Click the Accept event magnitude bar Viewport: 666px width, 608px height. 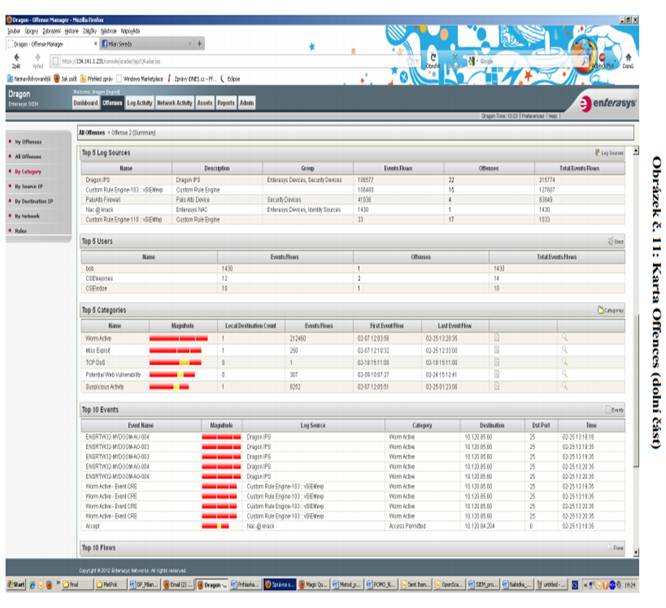(x=215, y=526)
